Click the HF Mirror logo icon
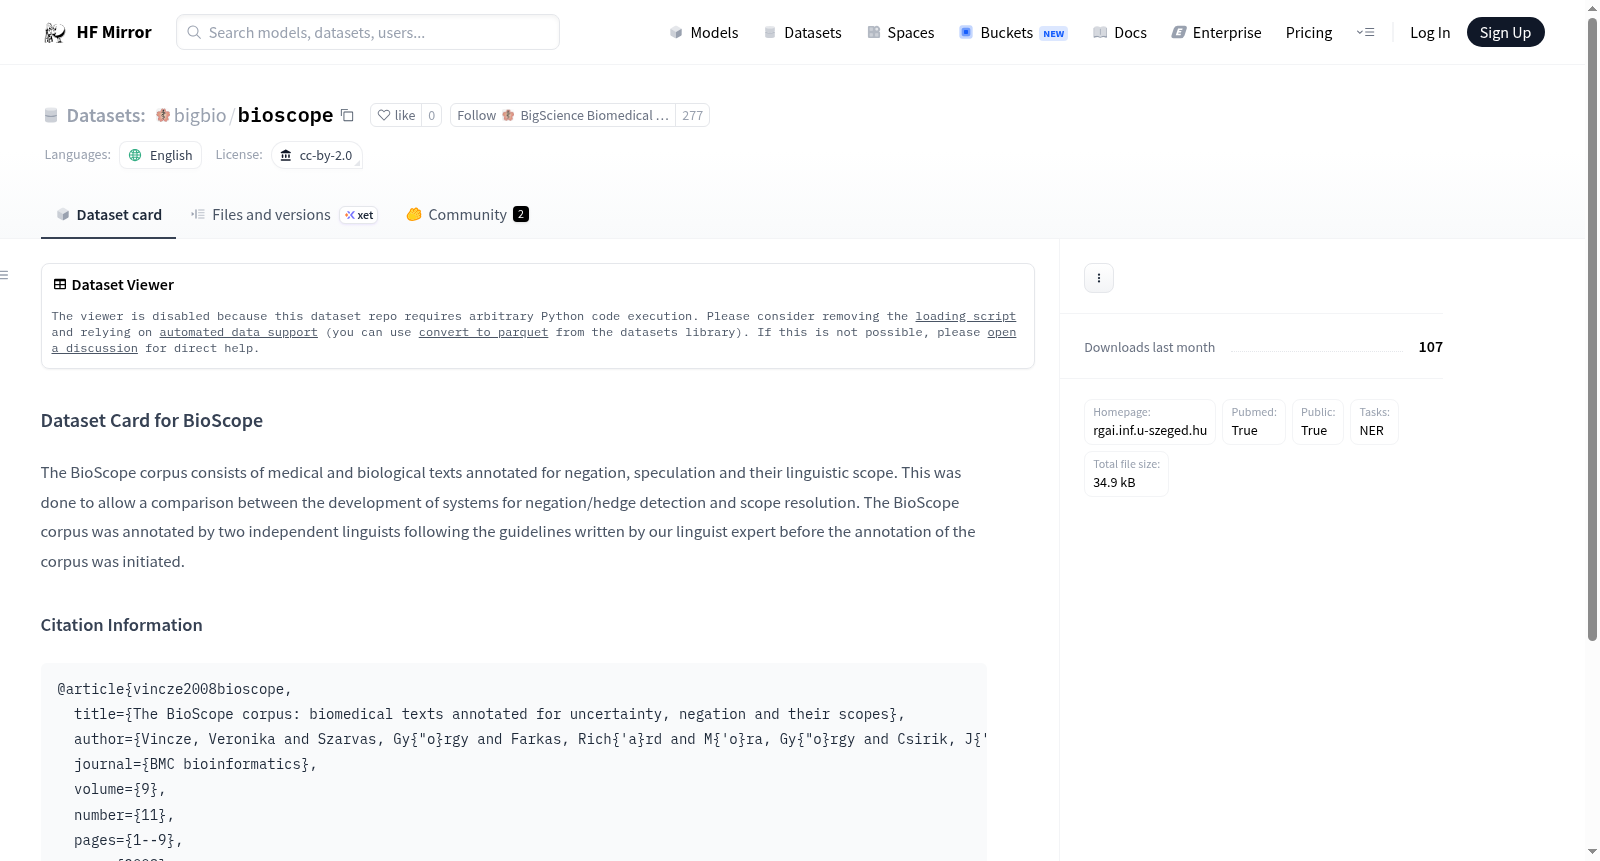The width and height of the screenshot is (1600, 861). tap(55, 32)
